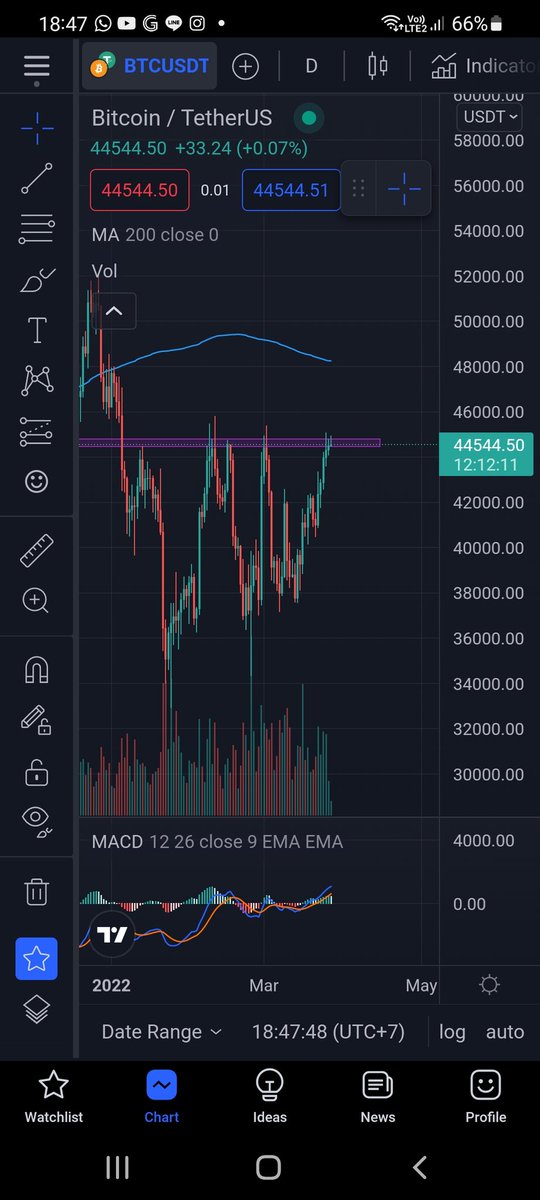Open the USDT currency dropdown
Image resolution: width=540 pixels, height=1200 pixels.
tap(490, 116)
